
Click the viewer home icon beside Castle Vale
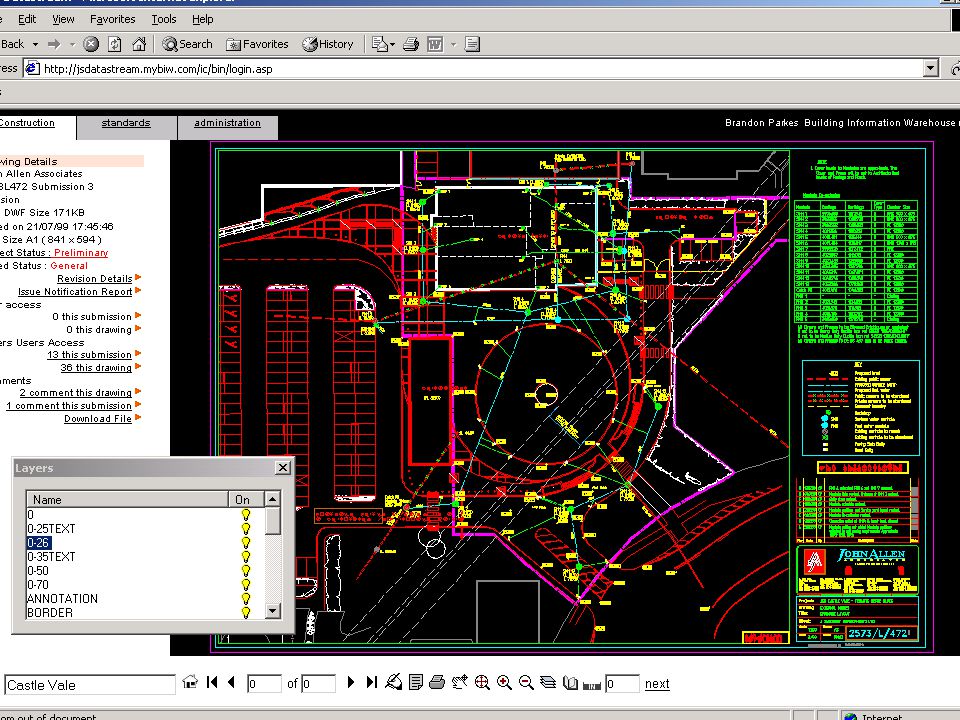click(190, 682)
